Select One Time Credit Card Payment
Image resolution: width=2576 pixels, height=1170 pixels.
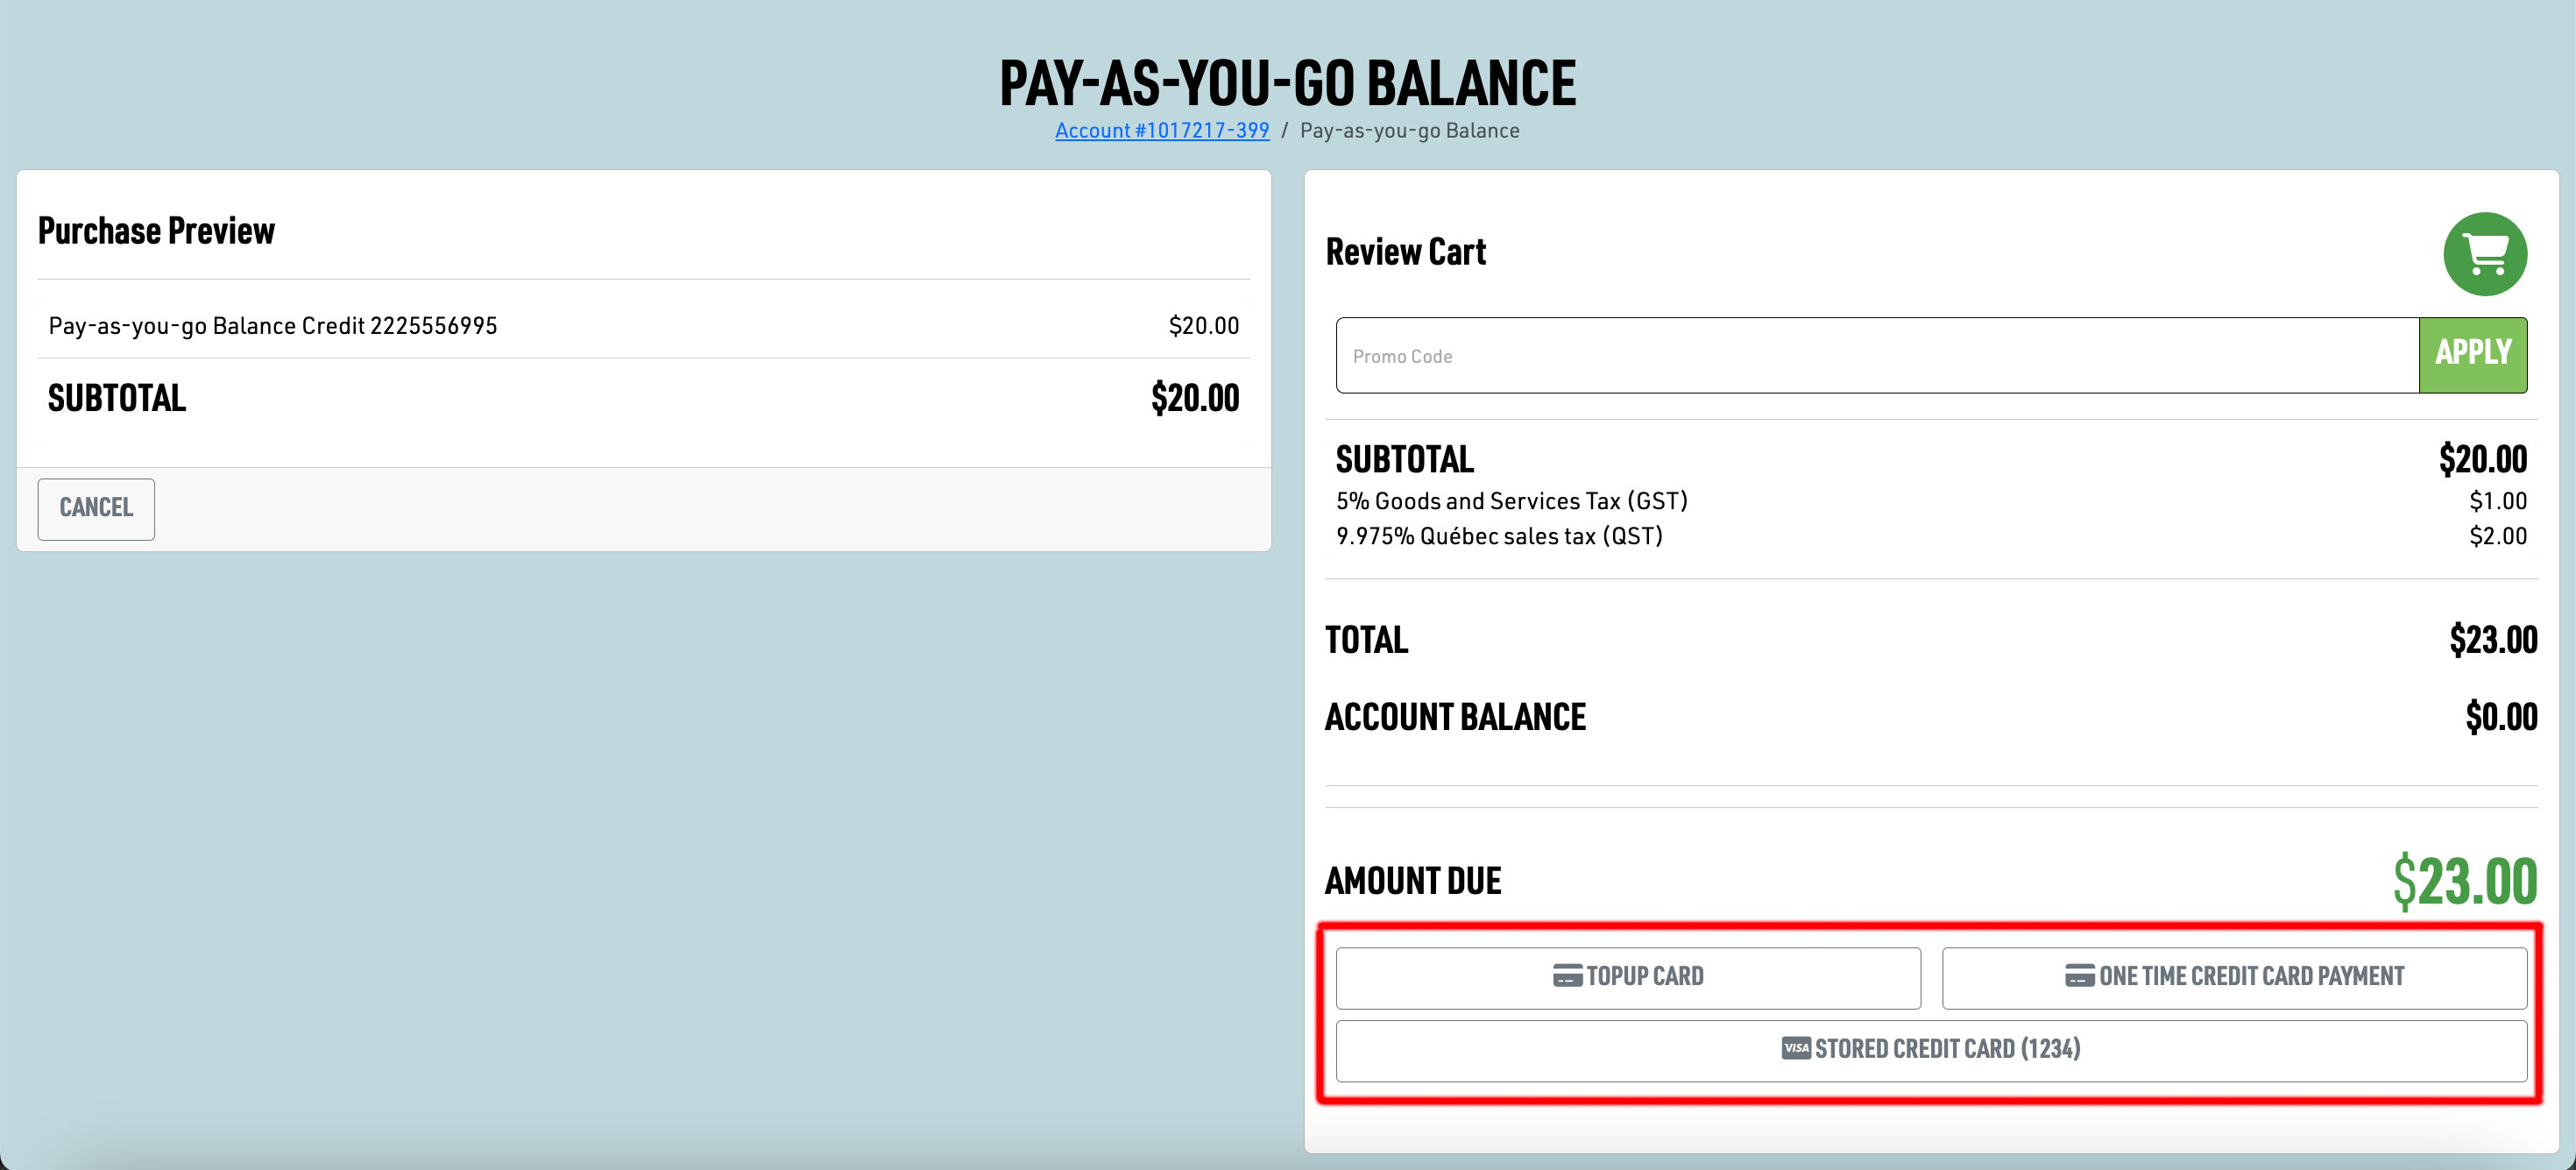point(2234,977)
